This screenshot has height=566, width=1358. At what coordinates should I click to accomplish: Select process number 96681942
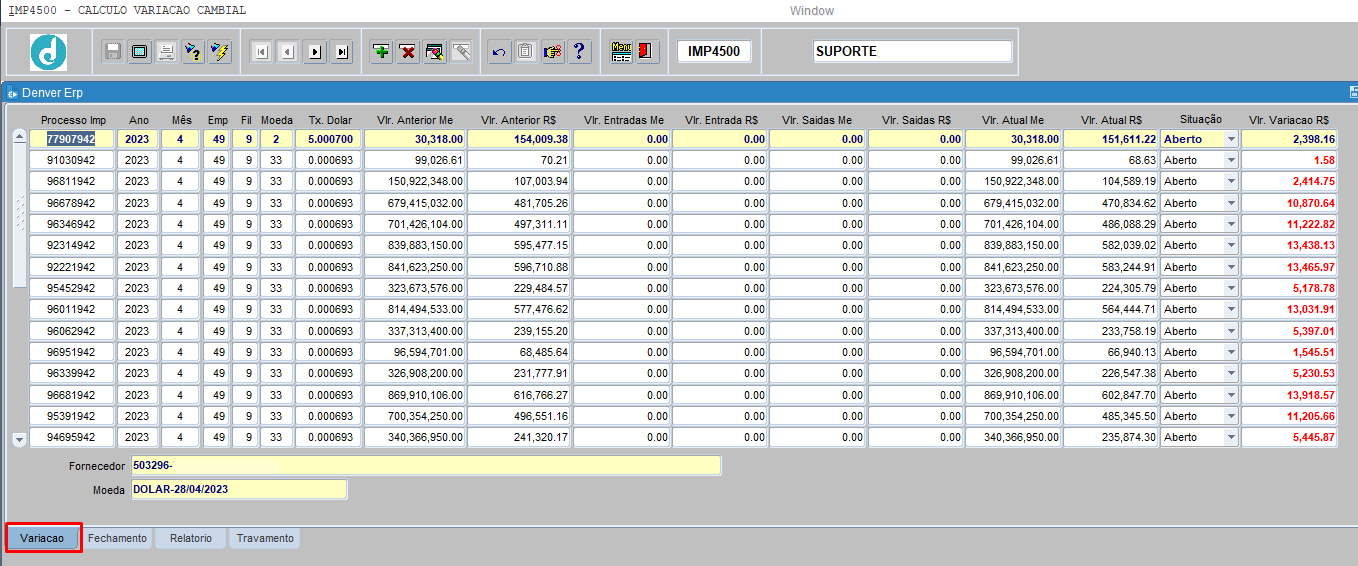pyautogui.click(x=71, y=395)
